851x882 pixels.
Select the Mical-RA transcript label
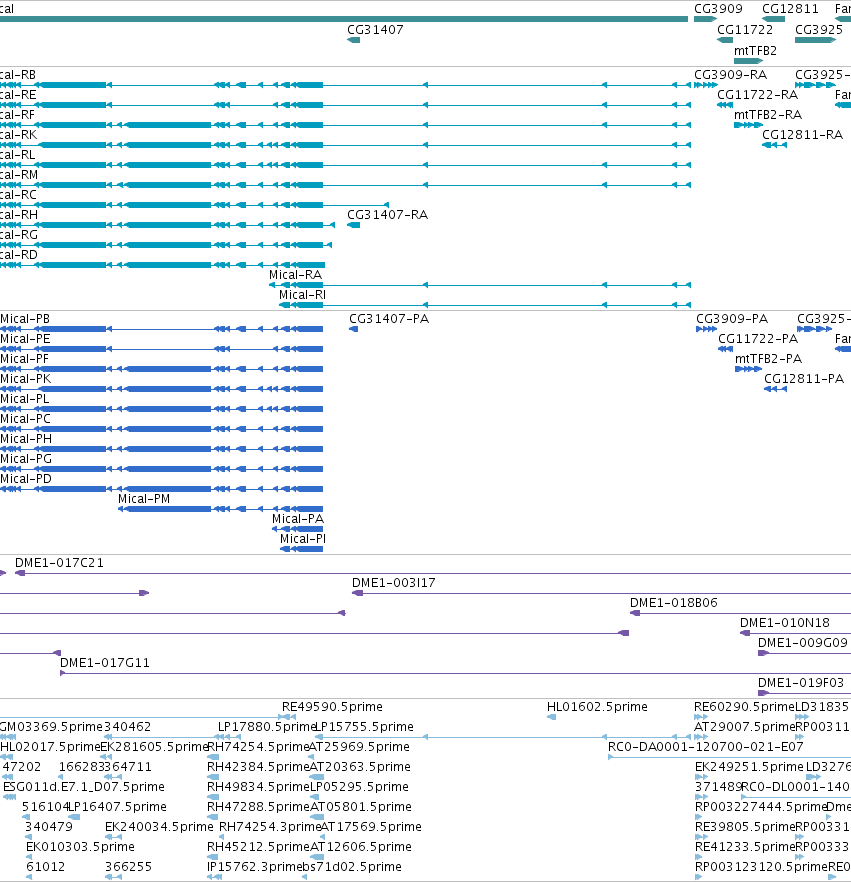pyautogui.click(x=295, y=274)
